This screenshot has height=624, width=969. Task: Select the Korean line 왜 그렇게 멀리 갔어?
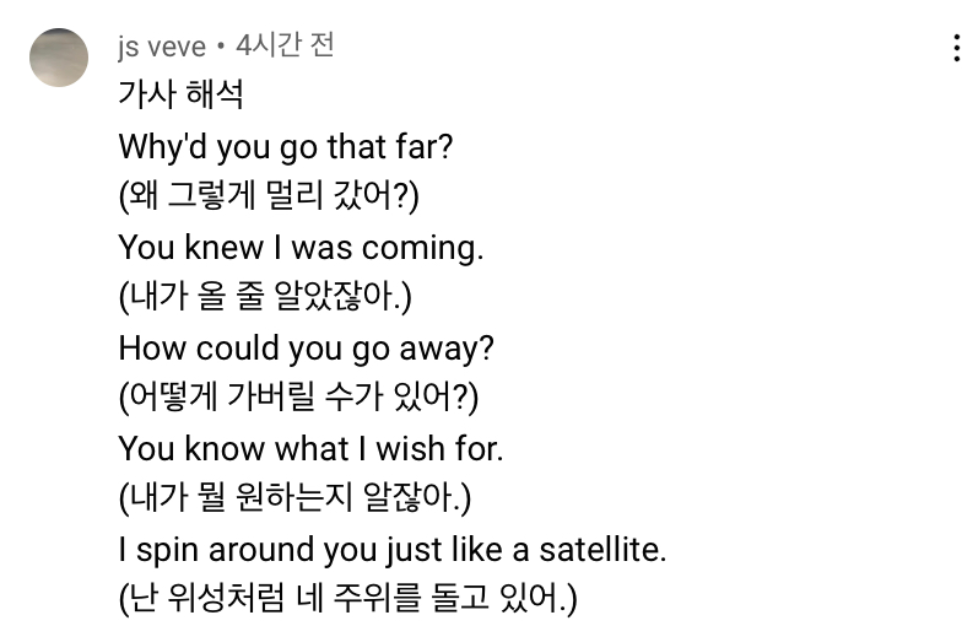(x=268, y=197)
